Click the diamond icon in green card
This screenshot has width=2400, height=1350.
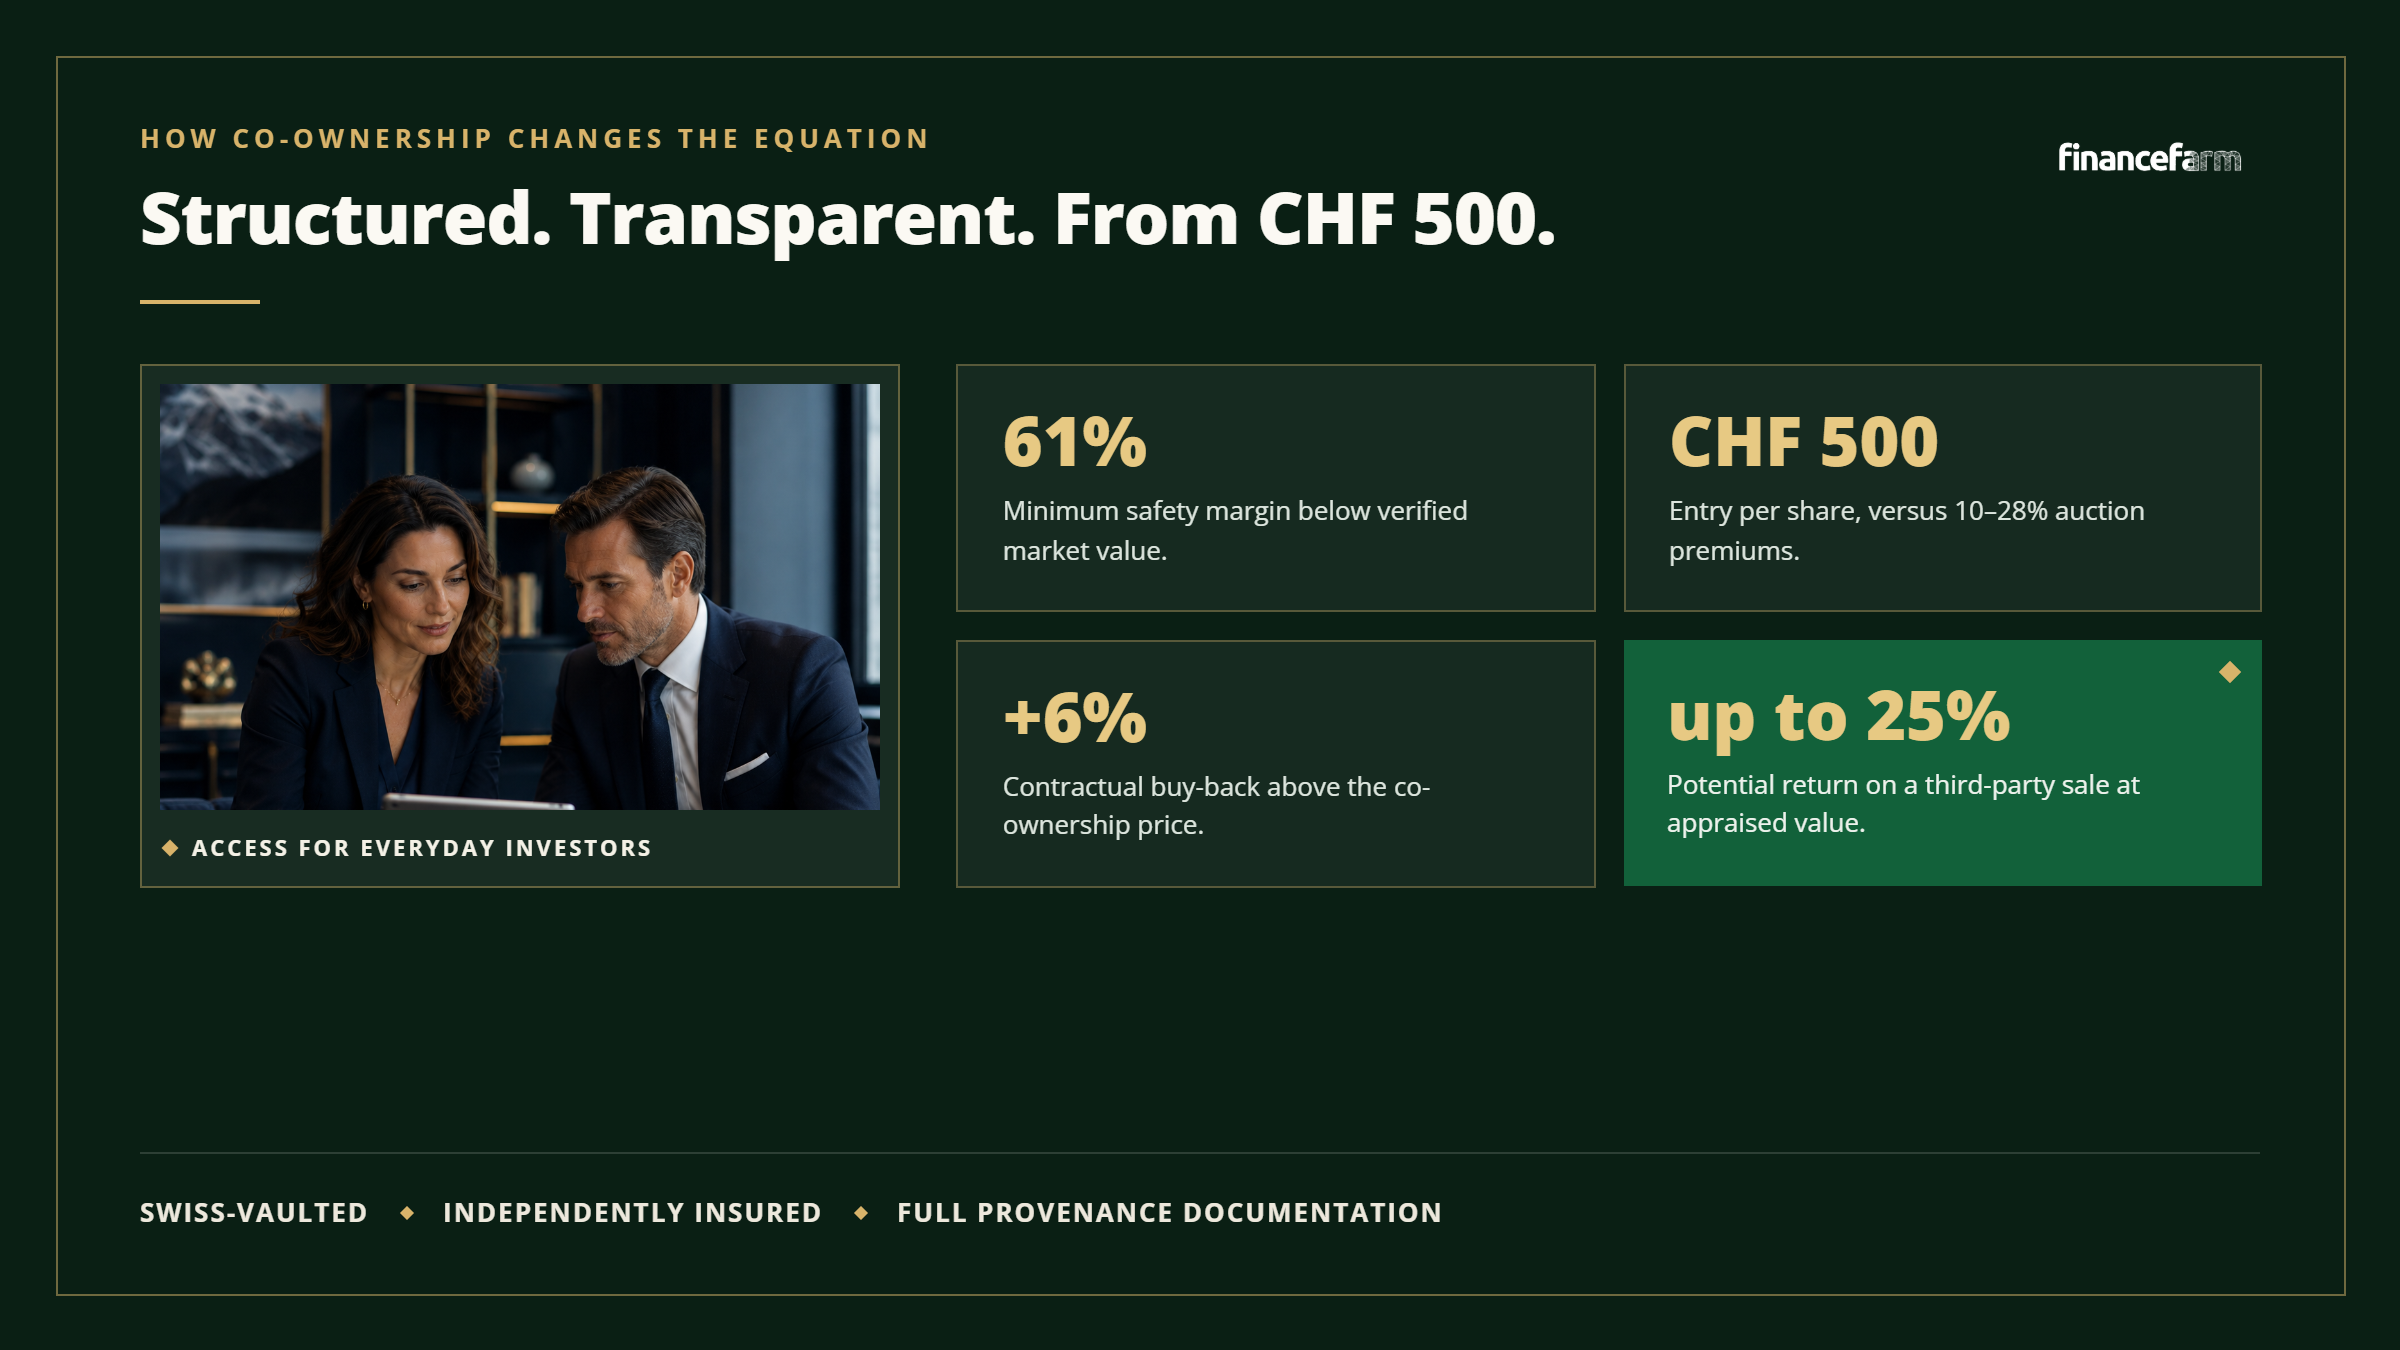click(x=2230, y=672)
